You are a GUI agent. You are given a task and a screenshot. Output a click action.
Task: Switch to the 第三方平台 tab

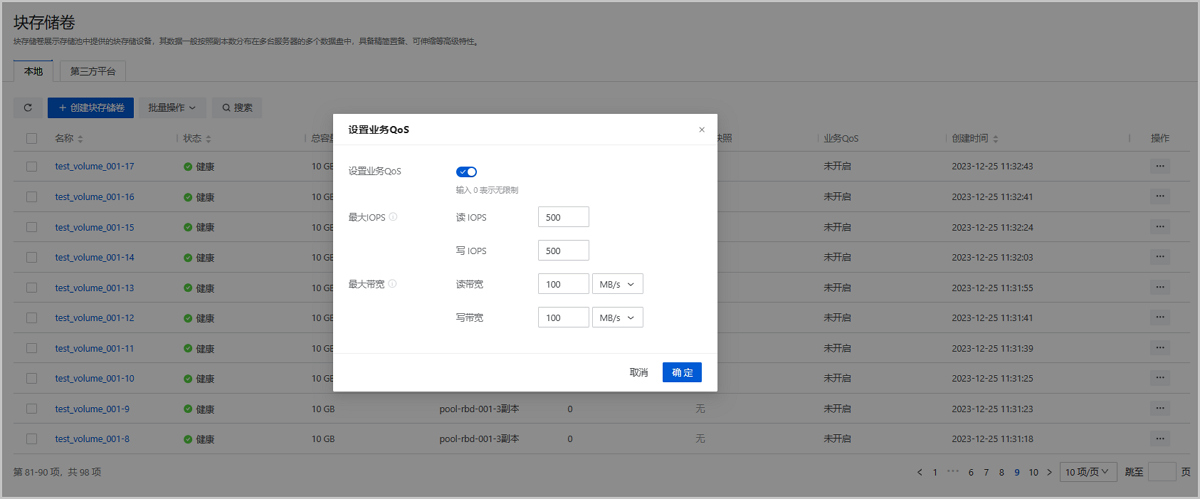[x=93, y=71]
